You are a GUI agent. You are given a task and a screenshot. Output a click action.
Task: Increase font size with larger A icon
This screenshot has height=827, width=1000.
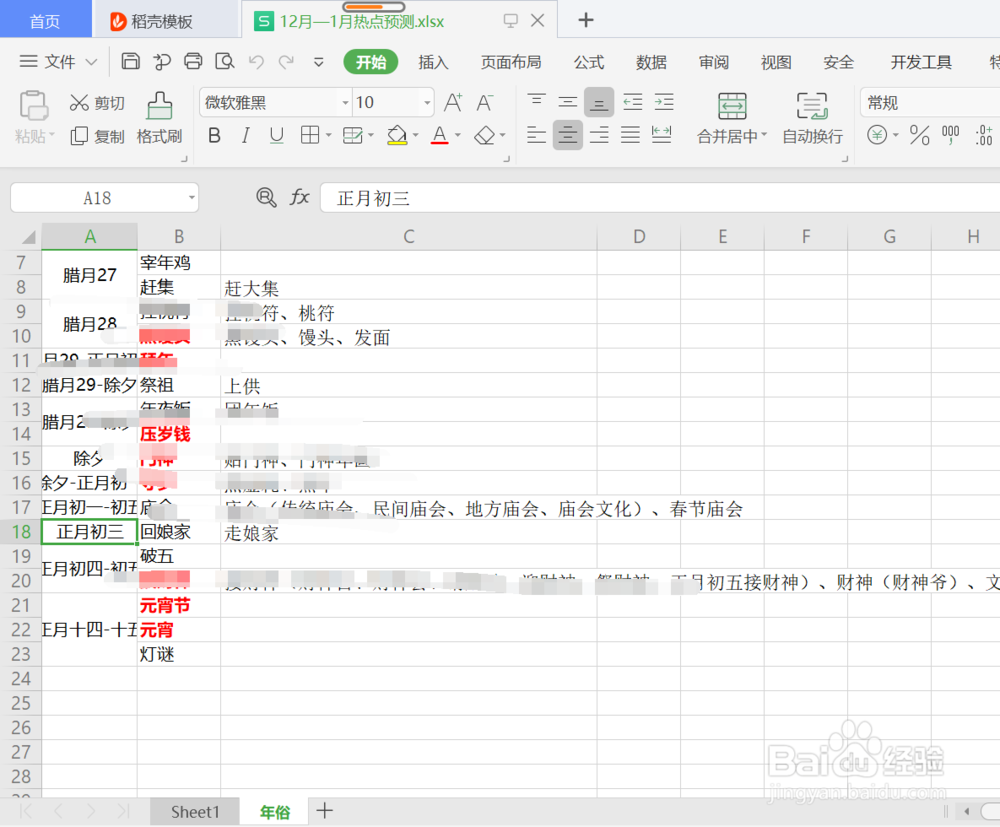tap(453, 102)
